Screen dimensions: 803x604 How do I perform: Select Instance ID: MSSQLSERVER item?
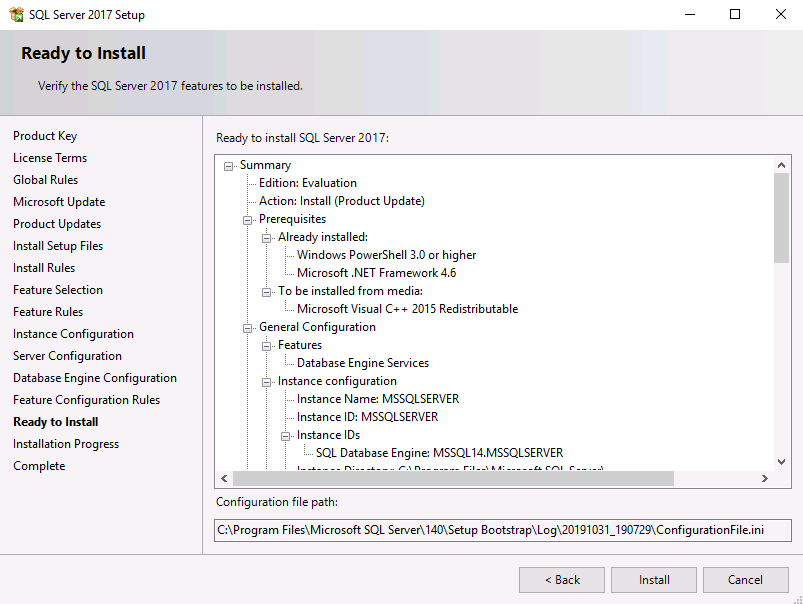pos(367,417)
